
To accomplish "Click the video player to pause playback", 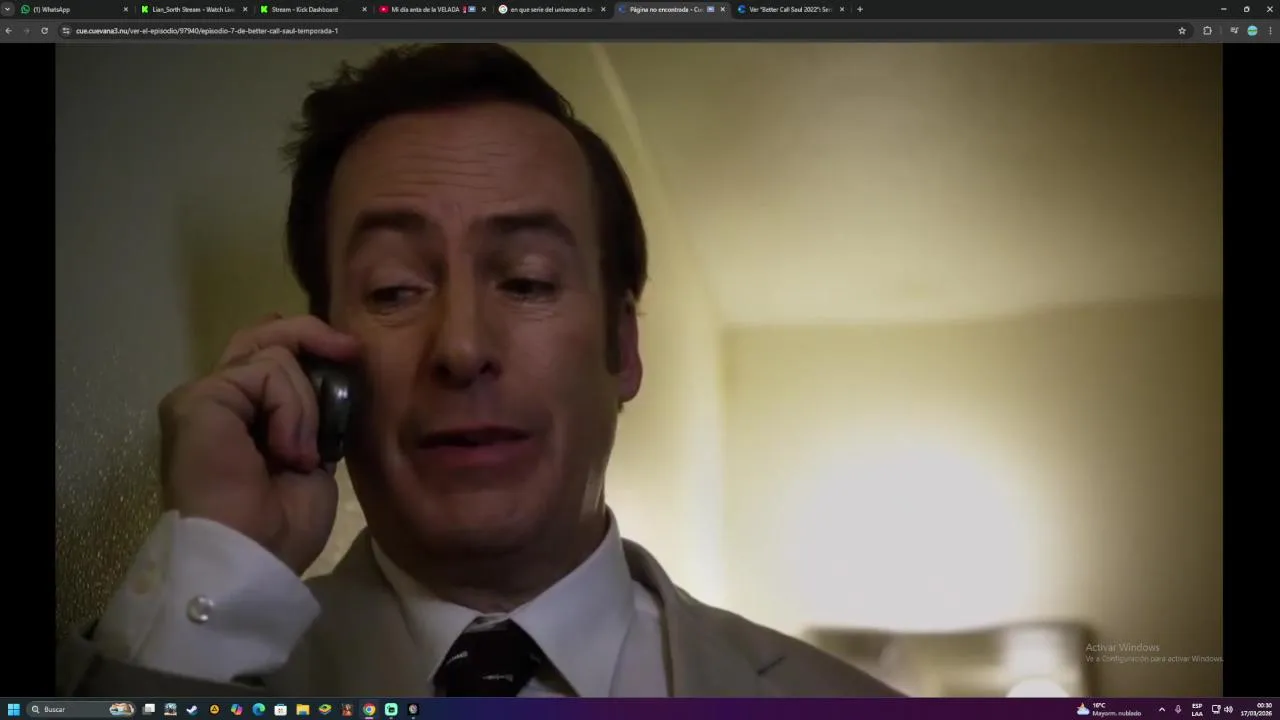I will tap(639, 369).
